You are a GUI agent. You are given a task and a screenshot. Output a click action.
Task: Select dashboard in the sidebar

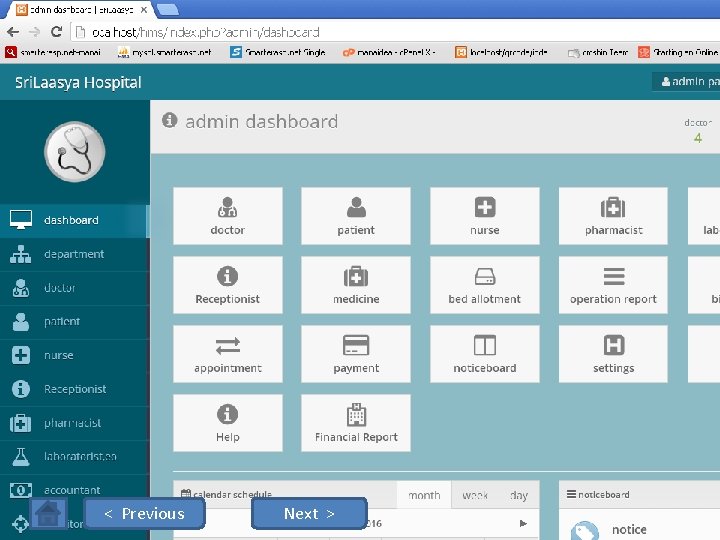click(74, 220)
